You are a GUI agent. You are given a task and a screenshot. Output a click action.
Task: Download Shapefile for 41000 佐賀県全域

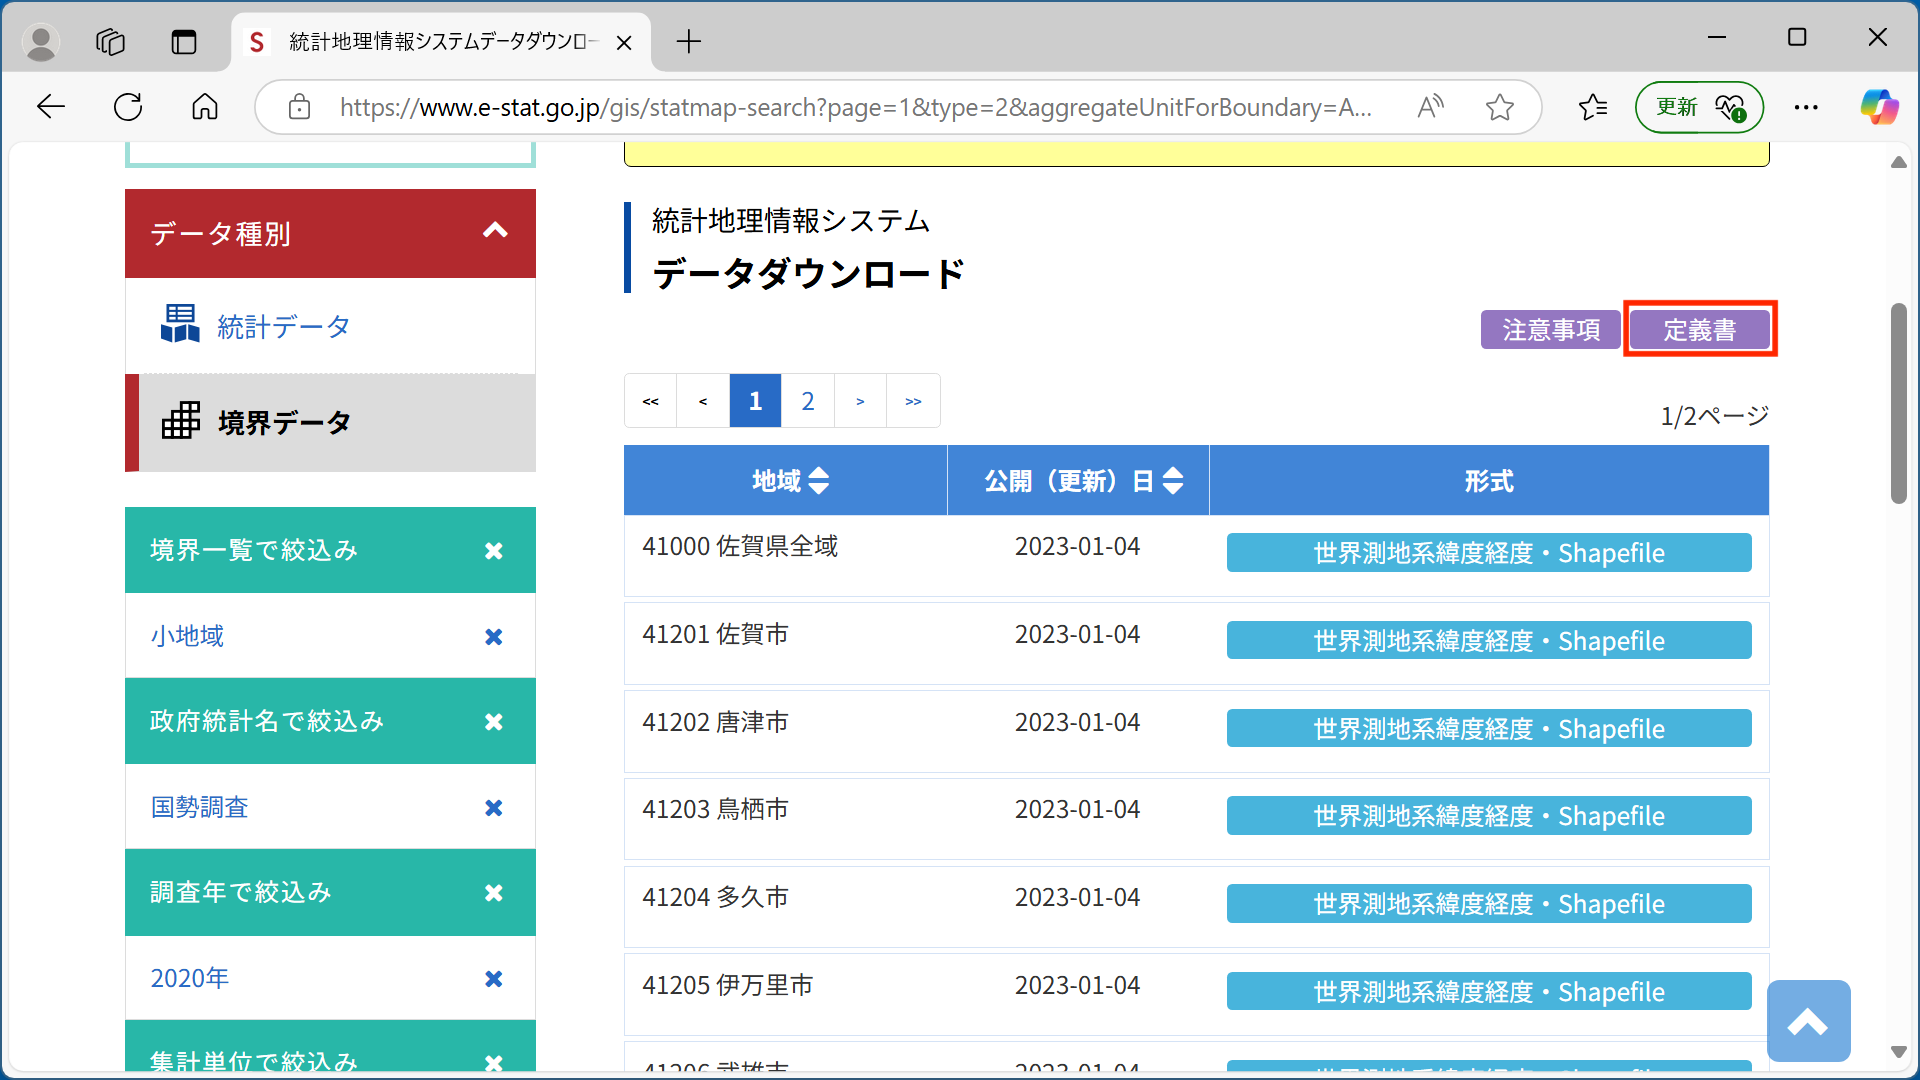coord(1489,553)
